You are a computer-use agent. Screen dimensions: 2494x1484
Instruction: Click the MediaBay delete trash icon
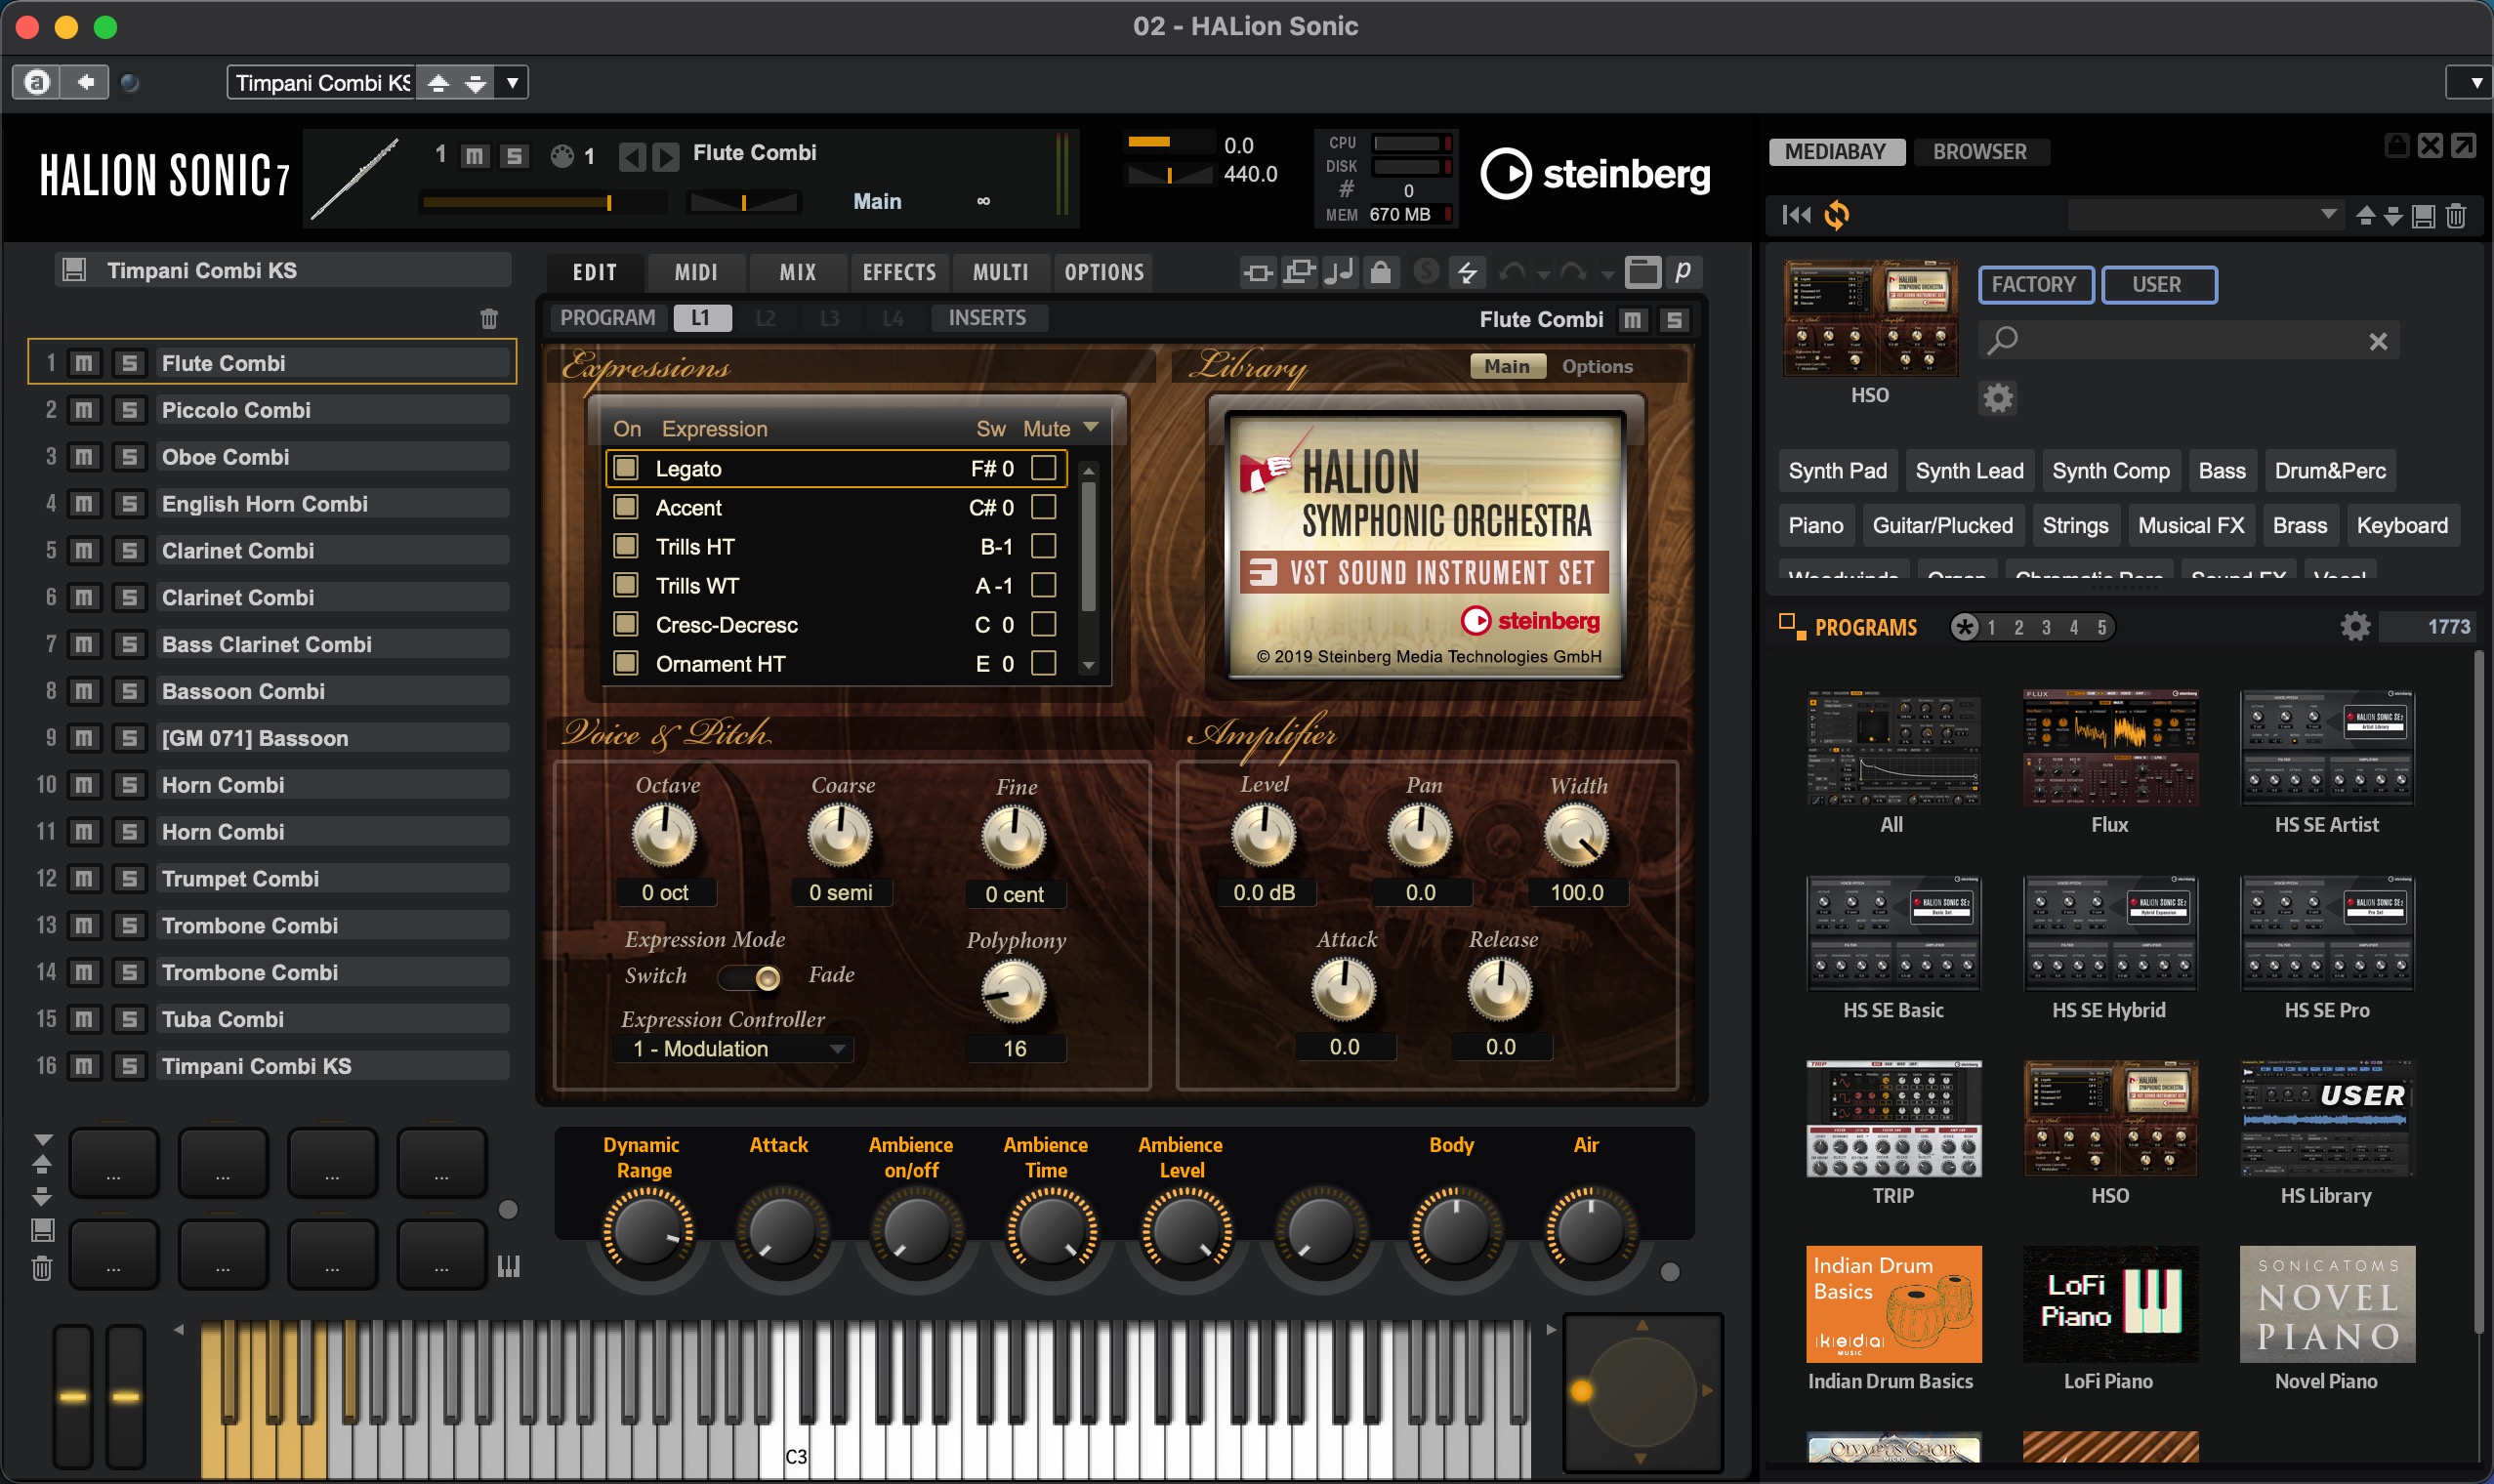[2456, 215]
